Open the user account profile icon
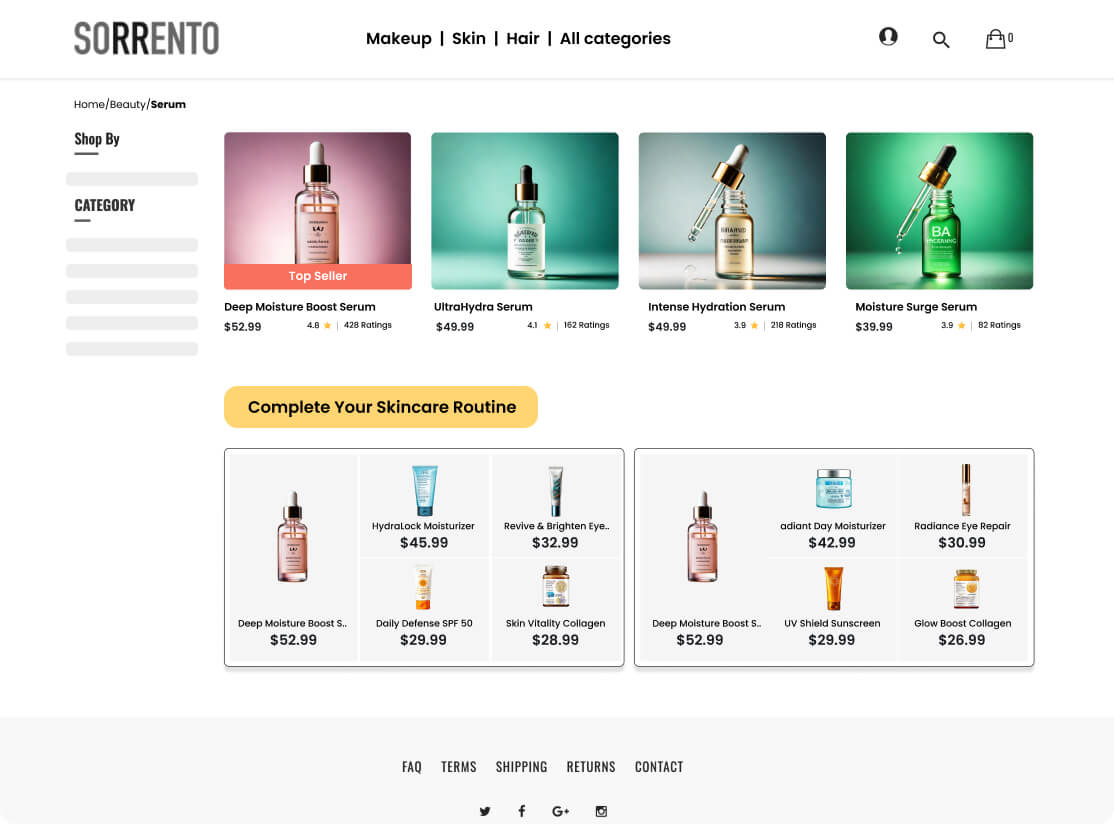Image resolution: width=1114 pixels, height=824 pixels. 888,37
